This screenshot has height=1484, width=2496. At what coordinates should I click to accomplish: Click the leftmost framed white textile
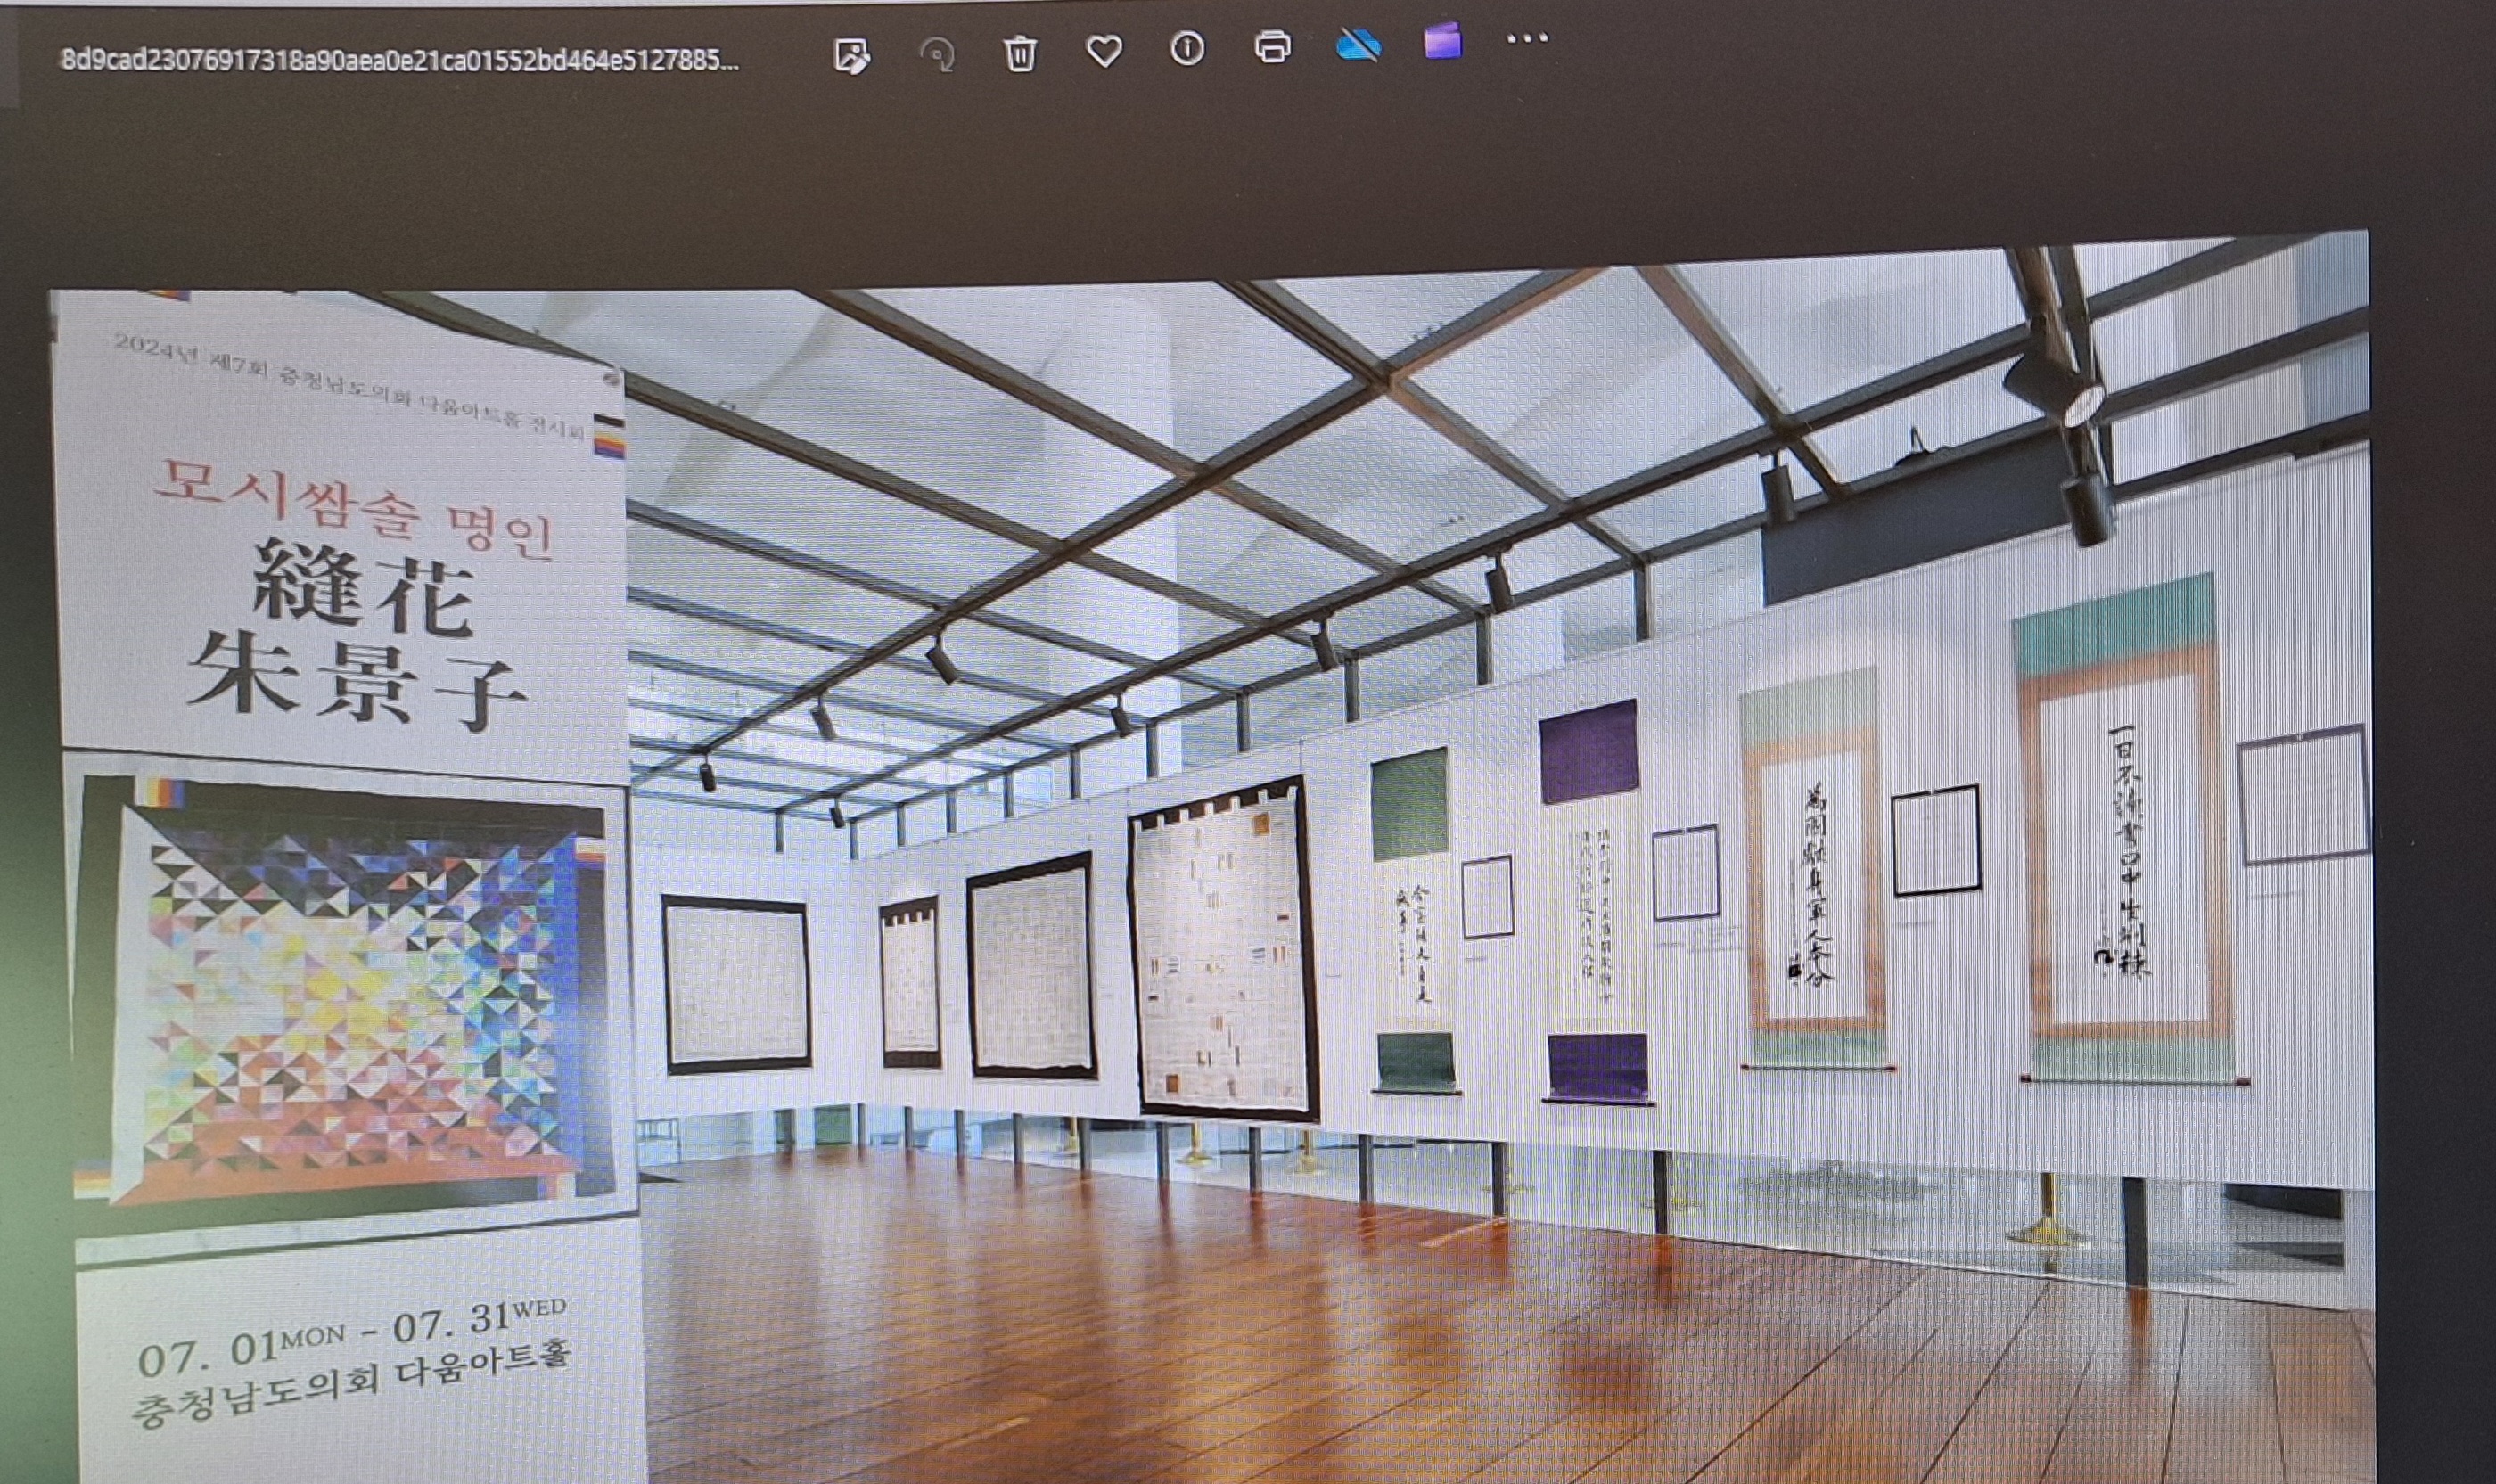pyautogui.click(x=736, y=985)
